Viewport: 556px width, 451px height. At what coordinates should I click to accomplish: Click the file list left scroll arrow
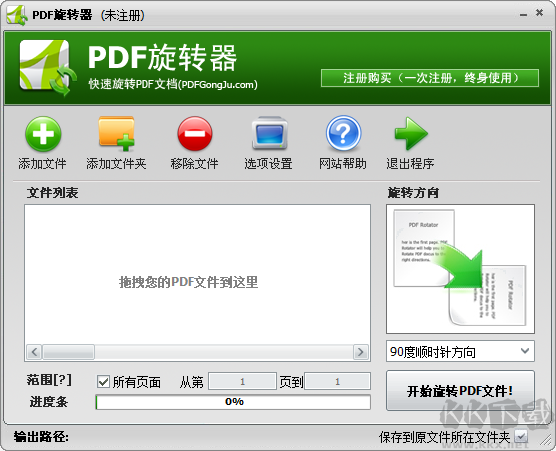34,352
